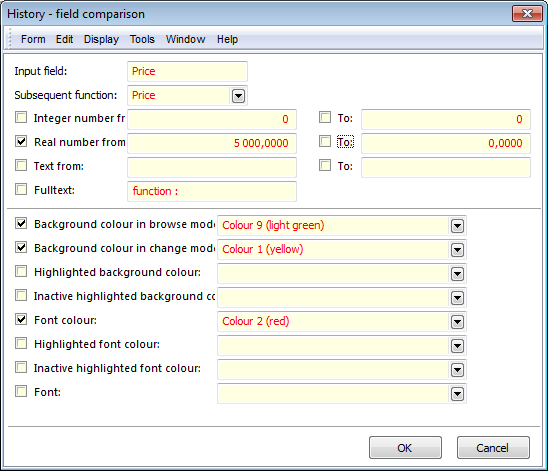
Task: Enable the Integer number from checkbox
Action: (x=21, y=117)
